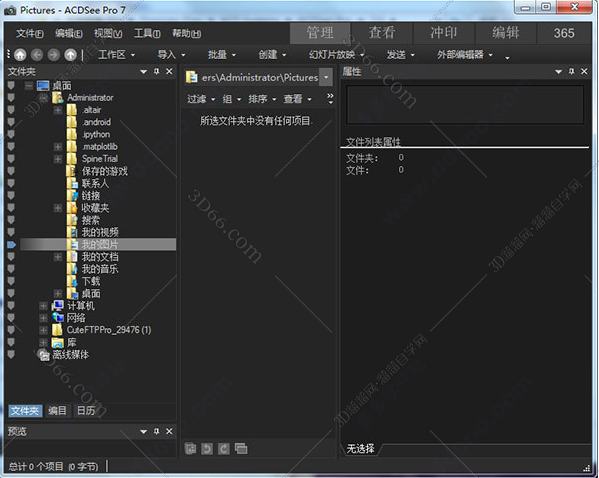Toggle easy-select marker beside 我的文档
599x478 pixels.
[x=11, y=257]
